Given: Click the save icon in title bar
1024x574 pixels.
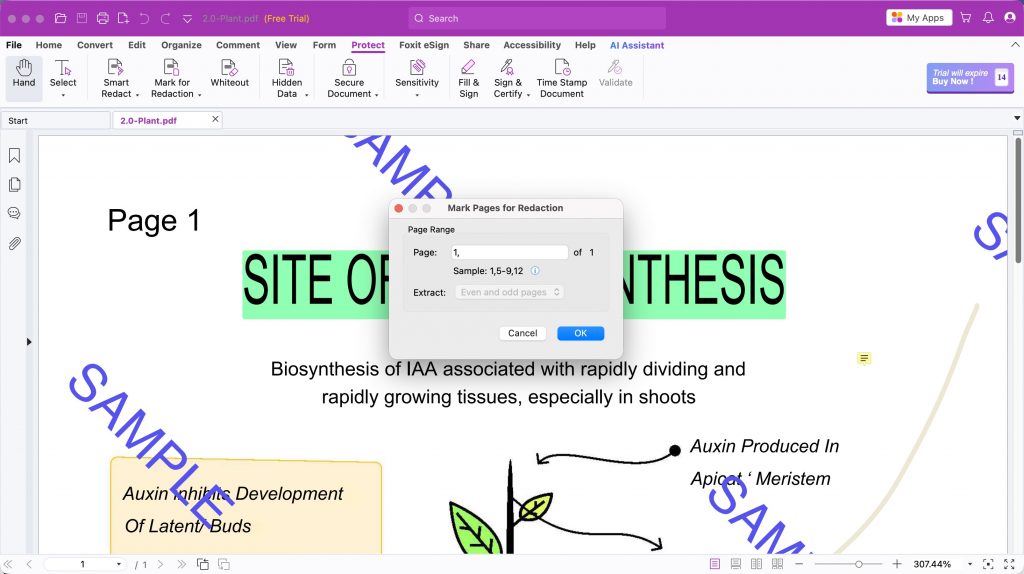Looking at the screenshot, I should (82, 18).
